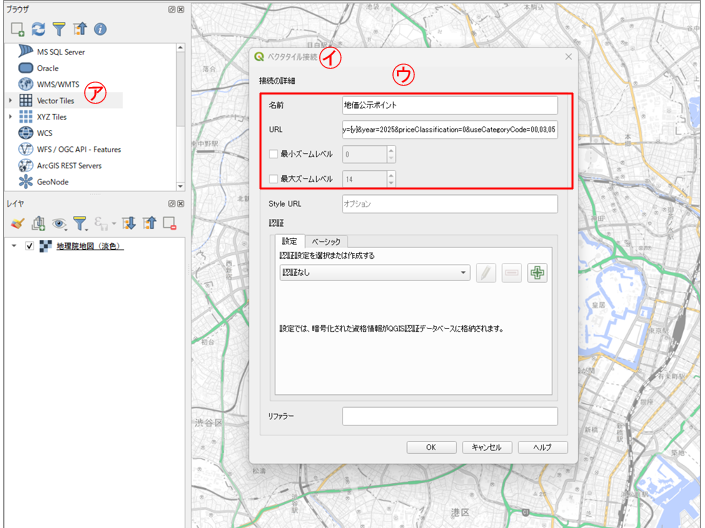The image size is (705, 528).
Task: Click the キャンセル button
Action: pyautogui.click(x=488, y=447)
